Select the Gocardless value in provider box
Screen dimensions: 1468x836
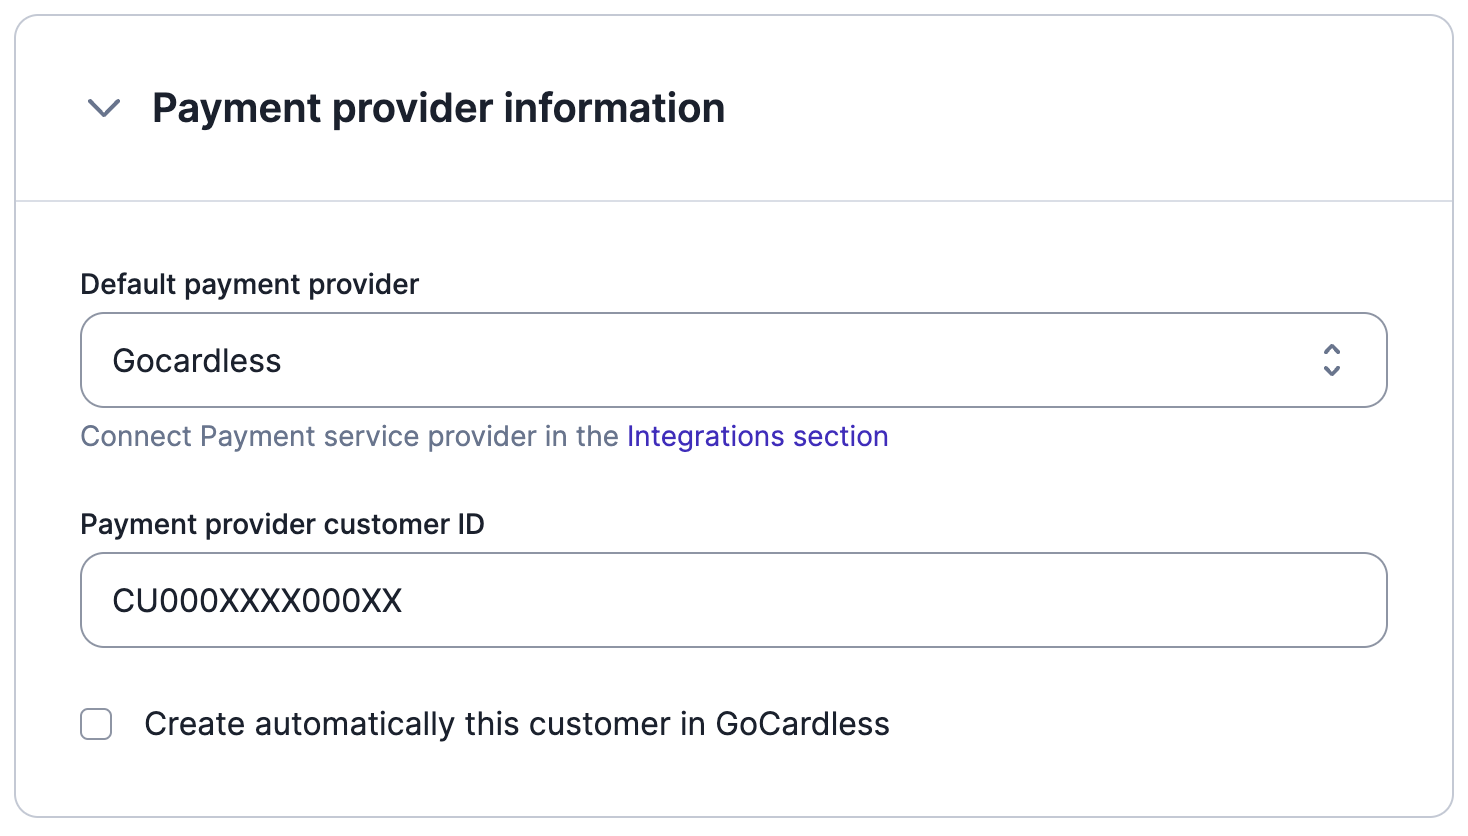[197, 361]
